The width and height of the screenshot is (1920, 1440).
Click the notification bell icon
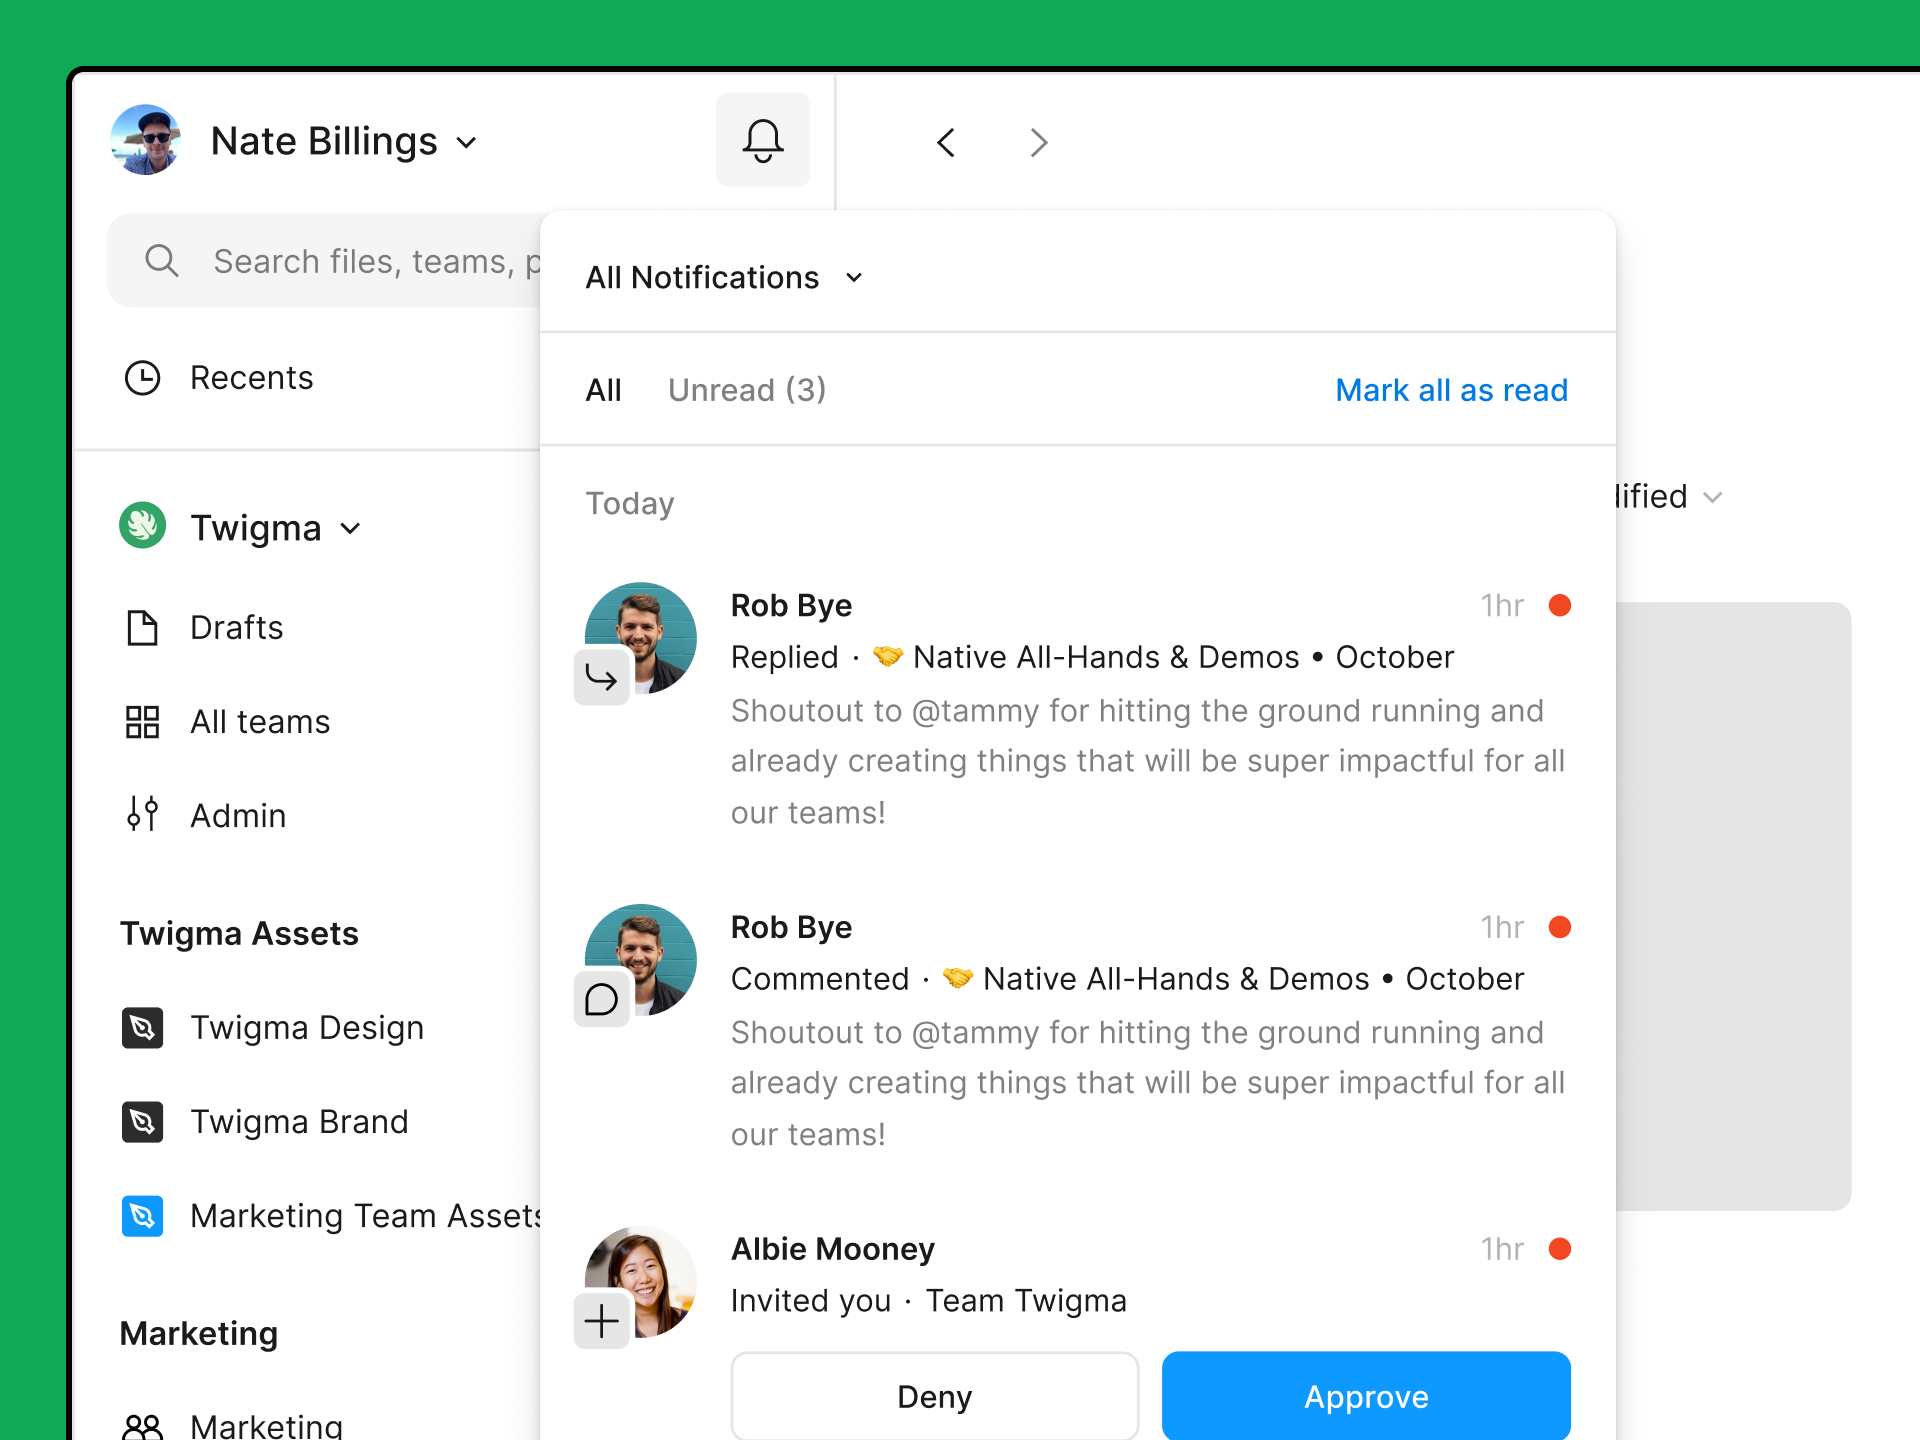(x=762, y=141)
